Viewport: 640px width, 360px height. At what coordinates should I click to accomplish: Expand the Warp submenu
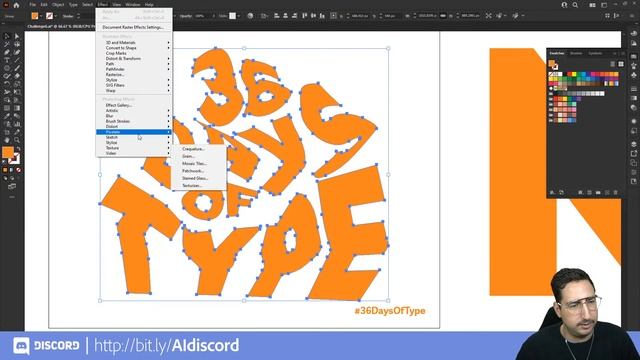click(134, 91)
